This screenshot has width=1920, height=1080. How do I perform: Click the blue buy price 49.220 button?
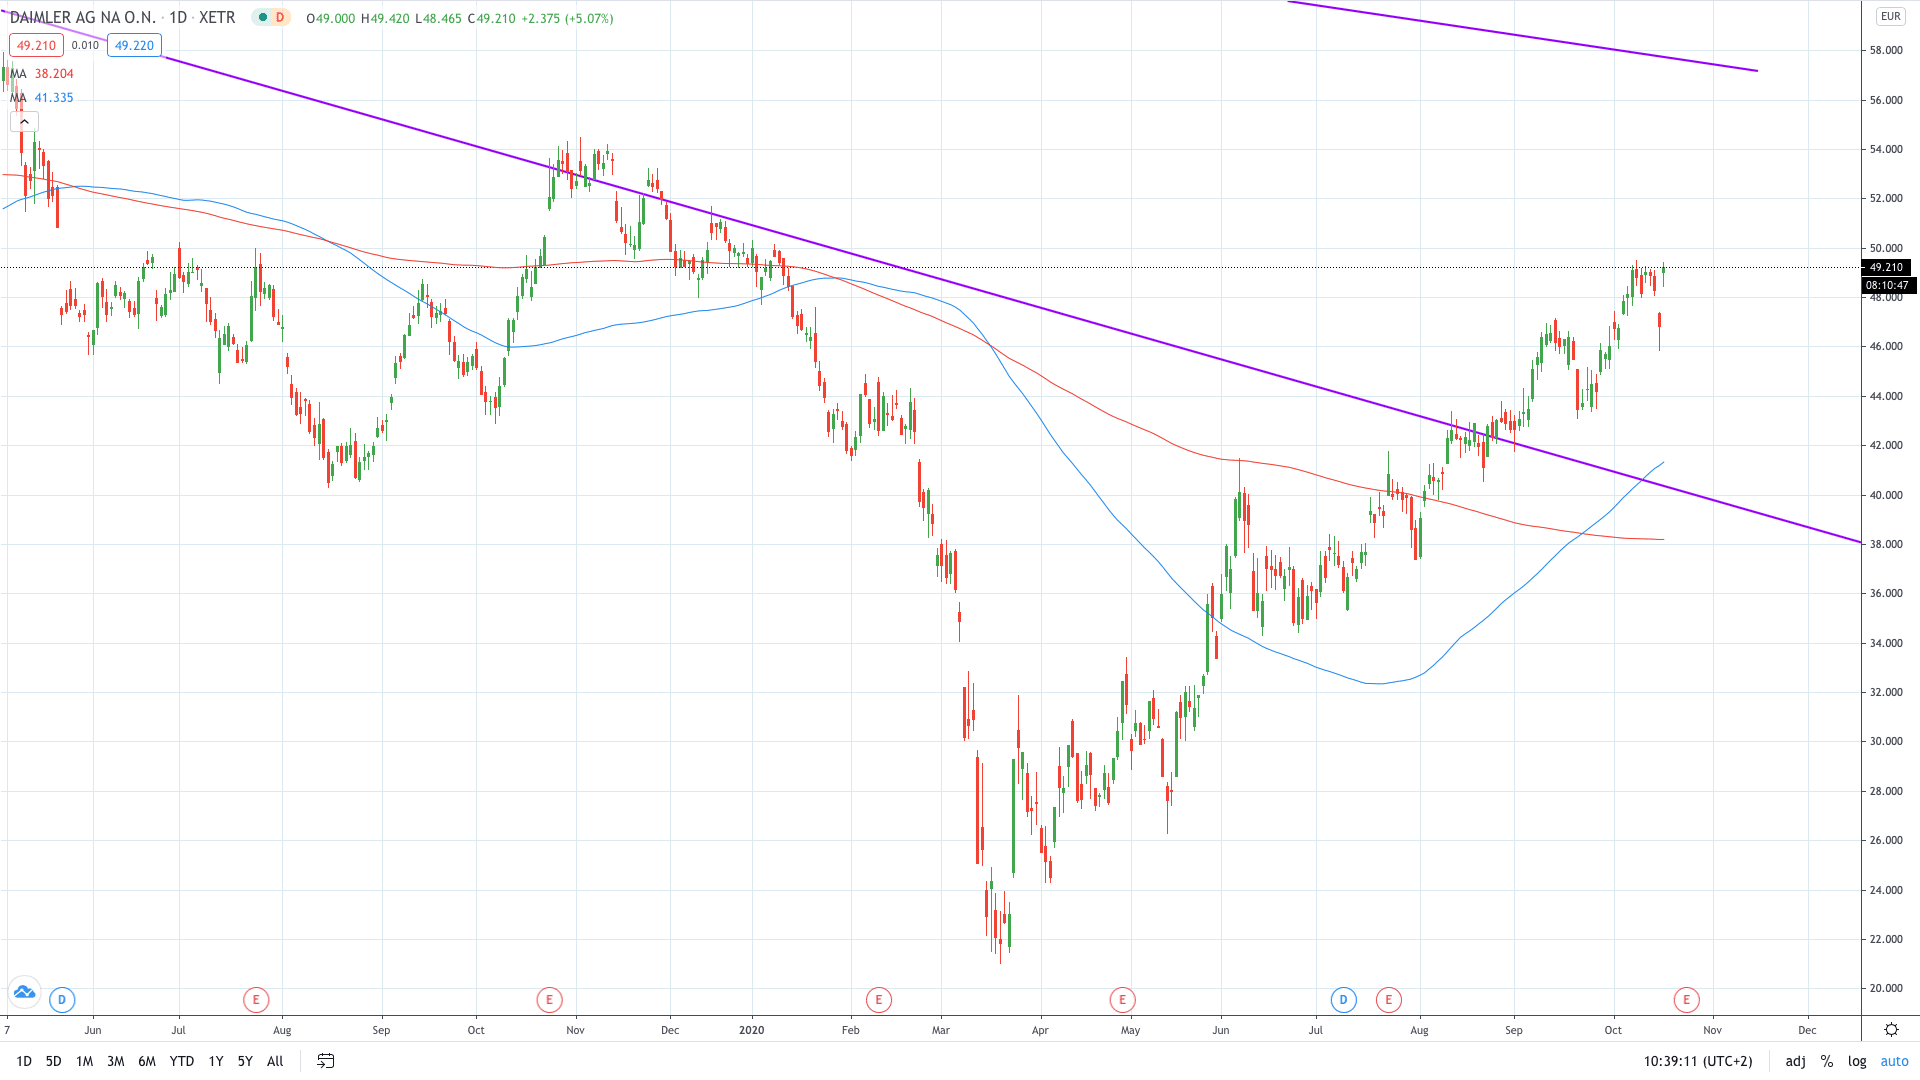pyautogui.click(x=134, y=45)
